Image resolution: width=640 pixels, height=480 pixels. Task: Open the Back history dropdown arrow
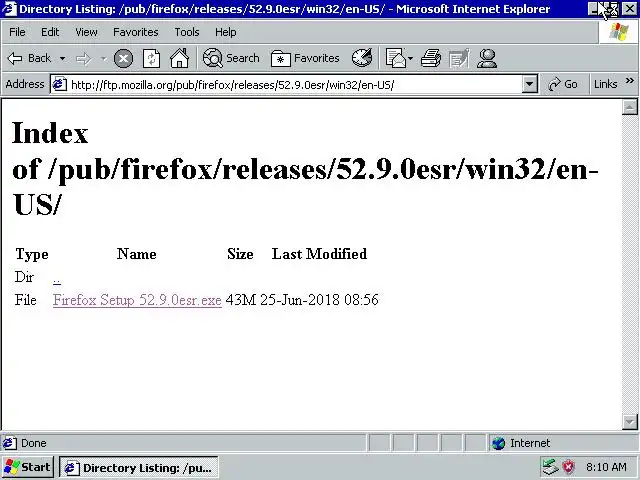click(62, 58)
